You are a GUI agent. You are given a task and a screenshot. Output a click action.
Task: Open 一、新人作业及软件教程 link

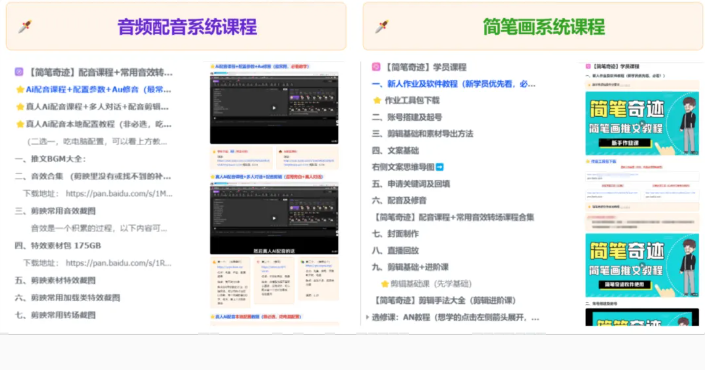454,84
